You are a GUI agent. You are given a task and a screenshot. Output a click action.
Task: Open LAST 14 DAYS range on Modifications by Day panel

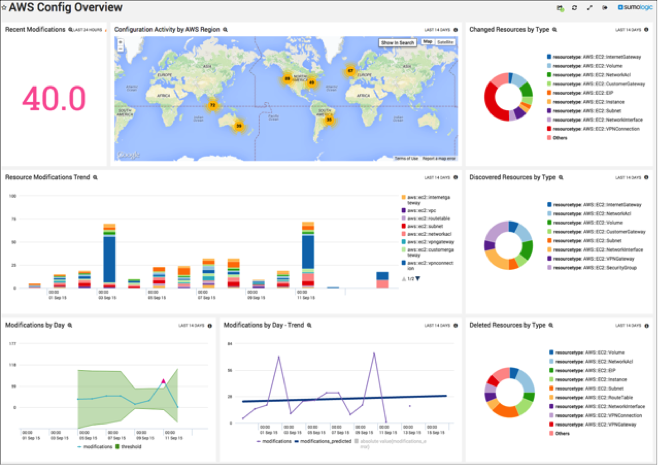pos(191,326)
